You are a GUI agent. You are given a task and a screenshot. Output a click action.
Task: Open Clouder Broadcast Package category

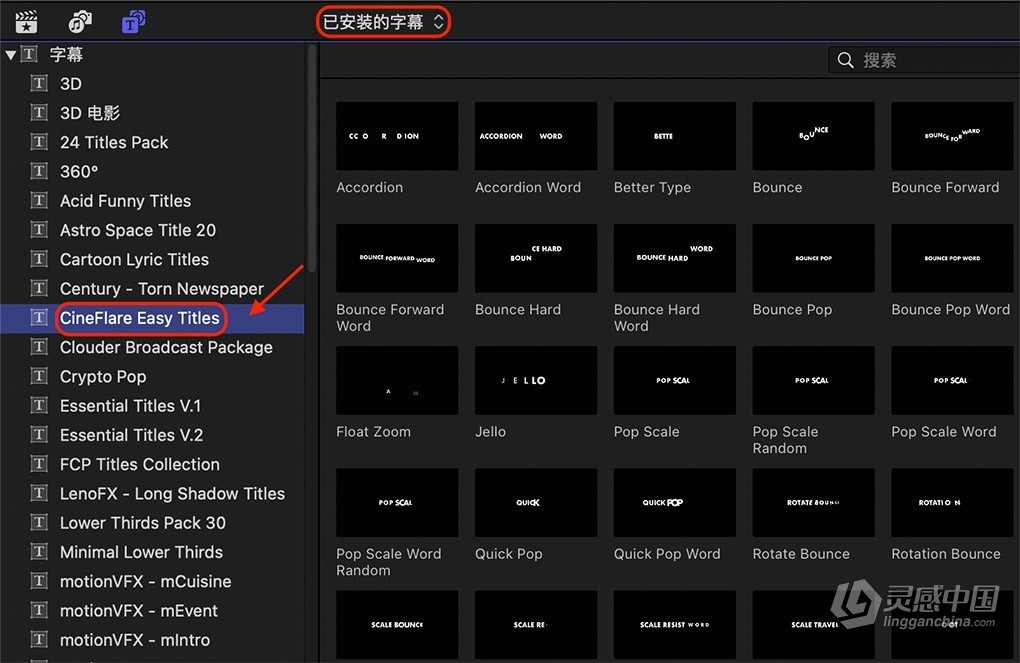(x=152, y=347)
